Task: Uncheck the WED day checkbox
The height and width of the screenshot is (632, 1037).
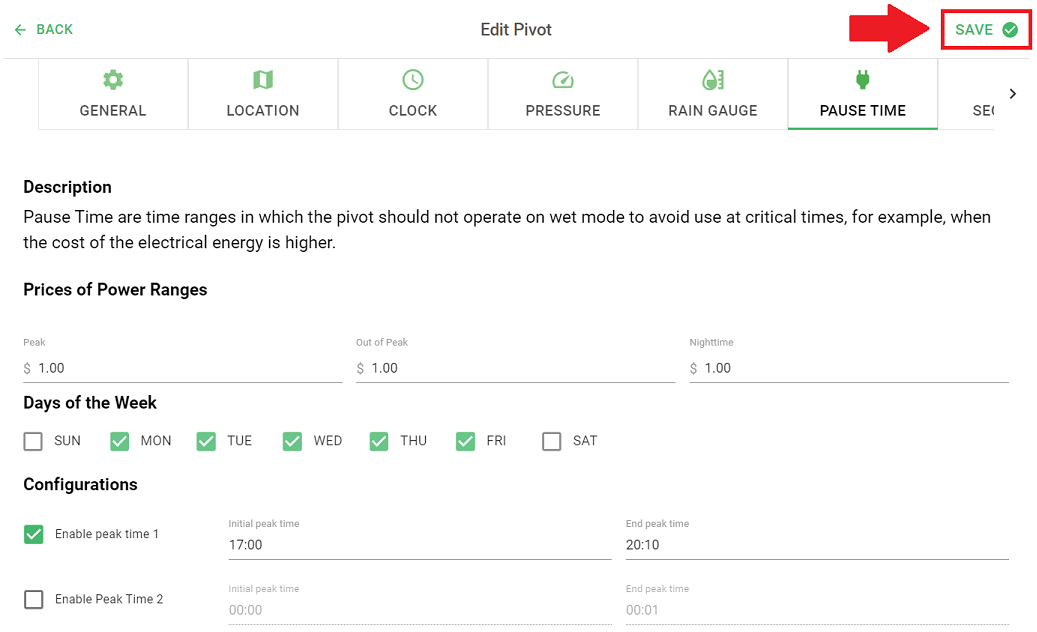Action: pos(292,441)
